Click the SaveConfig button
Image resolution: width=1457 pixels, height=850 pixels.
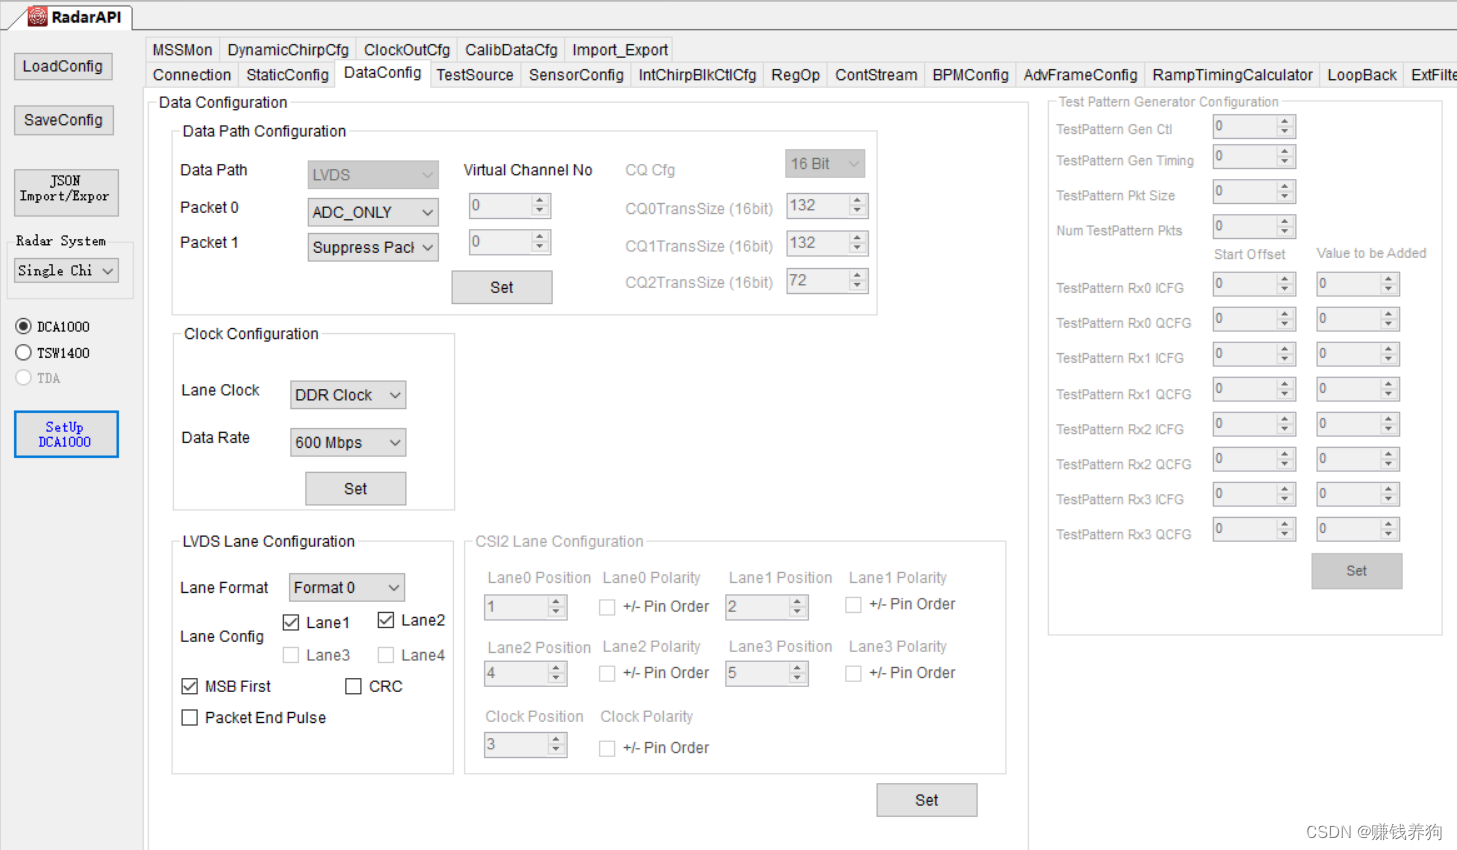point(63,120)
